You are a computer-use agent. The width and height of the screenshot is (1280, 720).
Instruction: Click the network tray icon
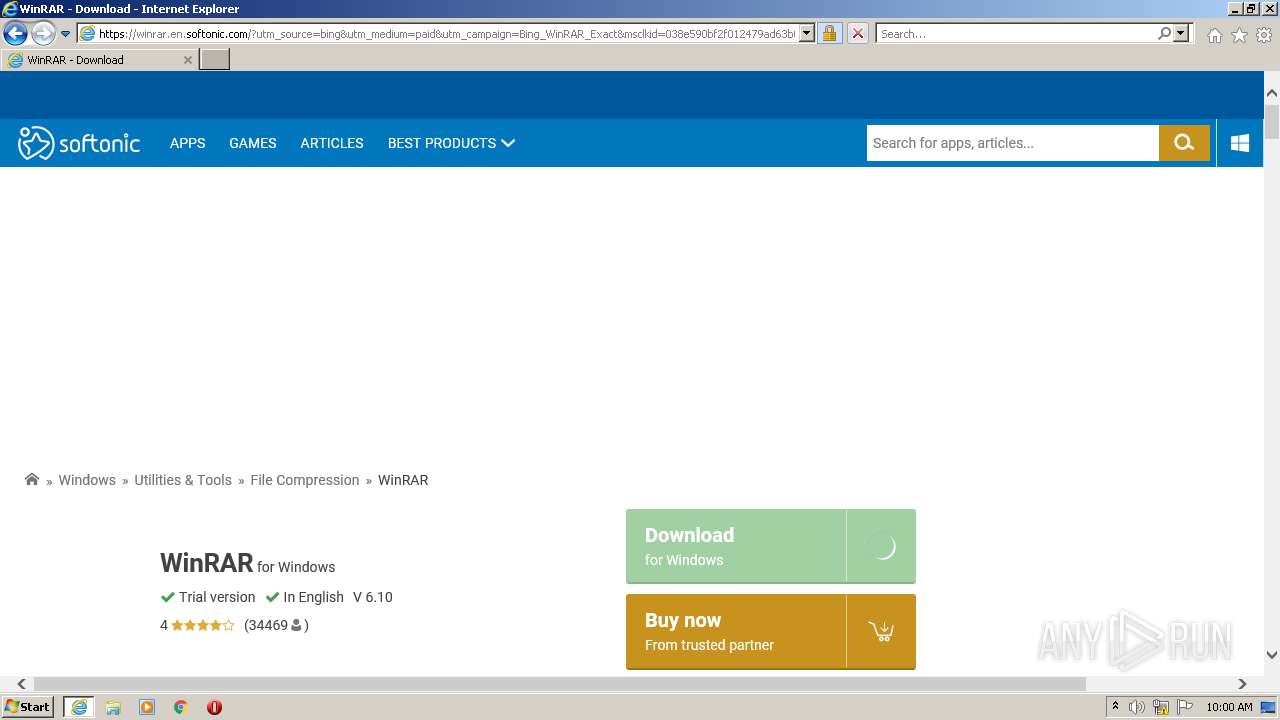click(1161, 707)
